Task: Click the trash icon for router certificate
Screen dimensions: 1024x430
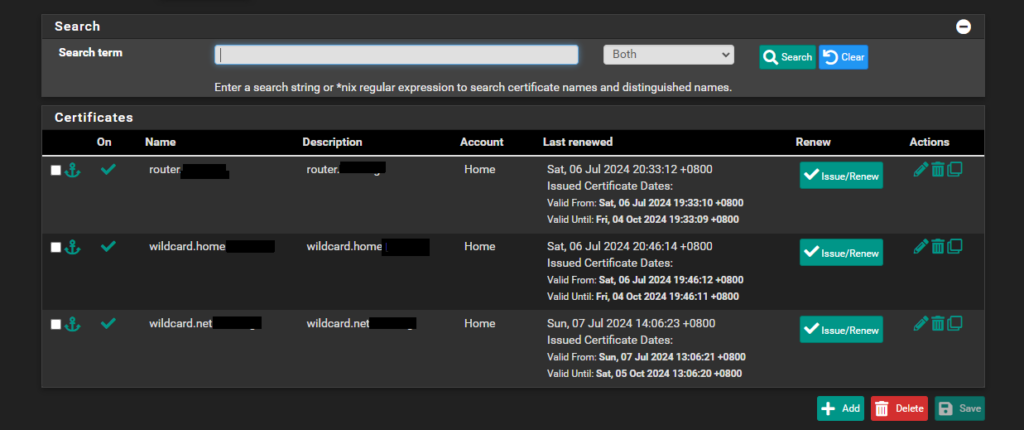Action: [938, 170]
